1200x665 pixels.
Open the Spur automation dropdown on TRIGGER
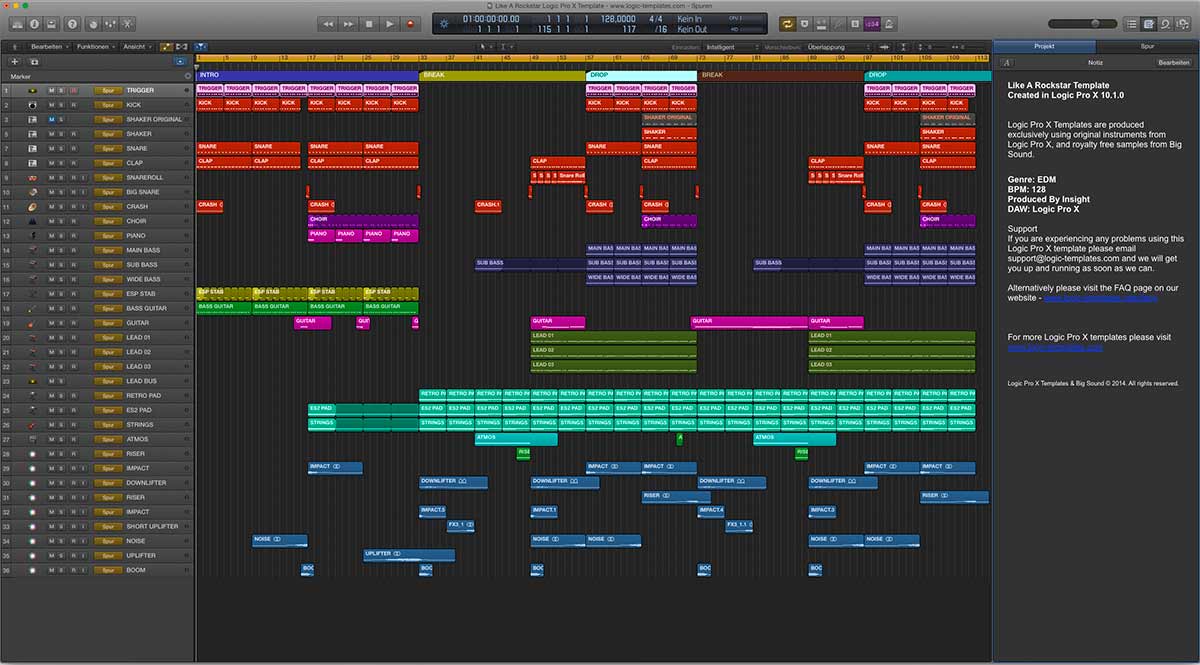click(x=108, y=91)
